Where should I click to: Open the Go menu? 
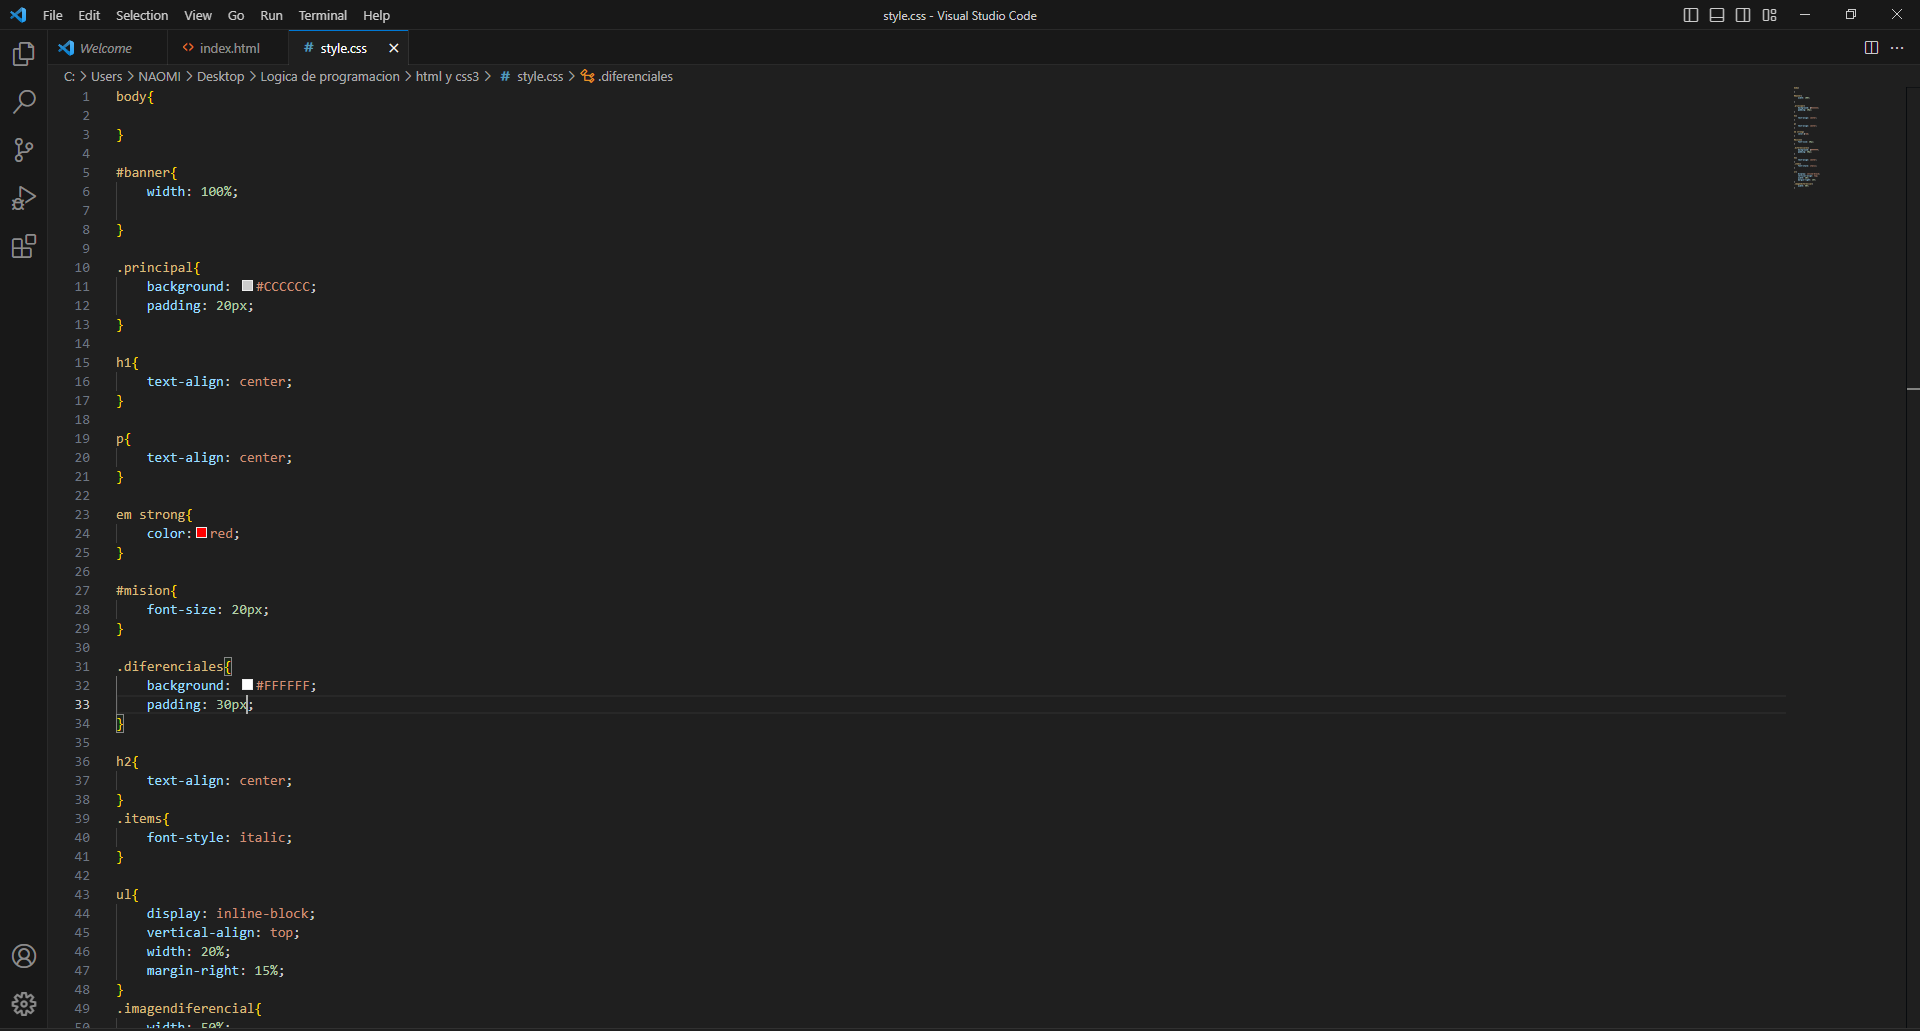tap(236, 15)
